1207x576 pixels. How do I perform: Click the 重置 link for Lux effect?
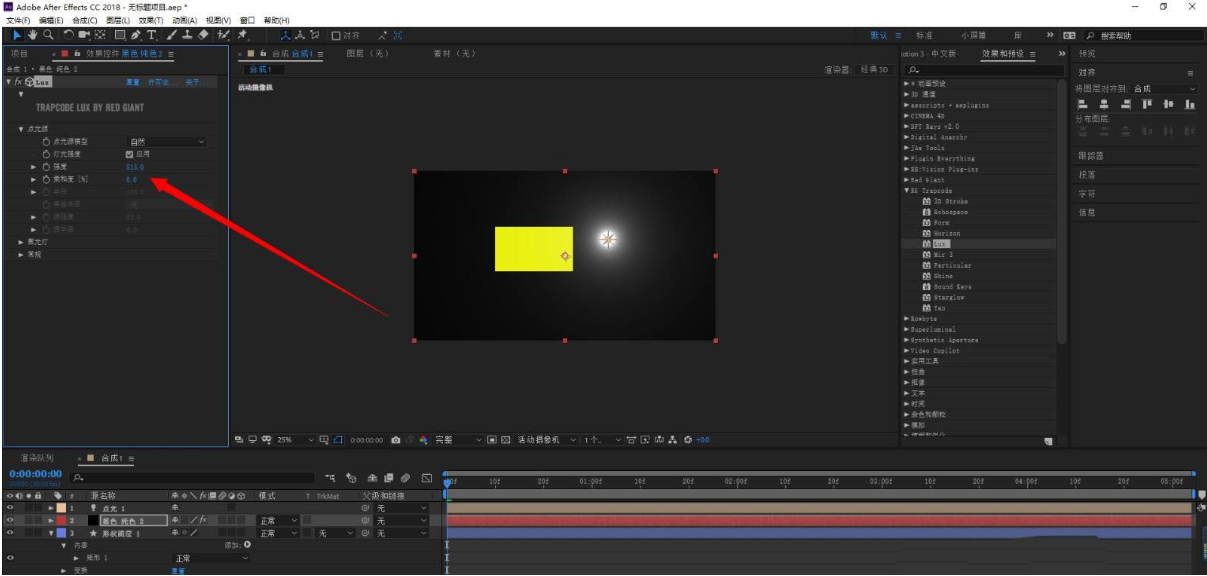pyautogui.click(x=132, y=82)
